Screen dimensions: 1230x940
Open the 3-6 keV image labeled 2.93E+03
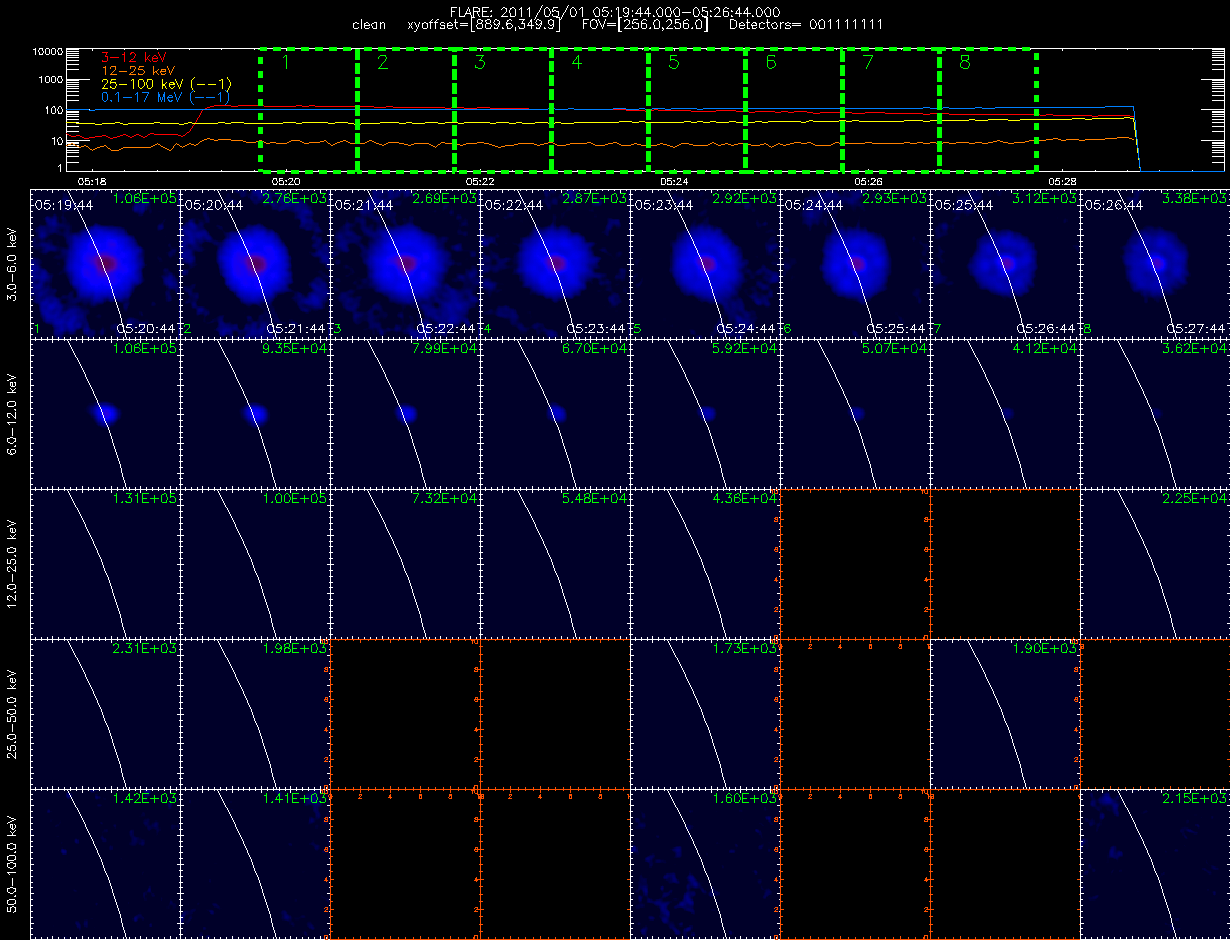click(855, 263)
